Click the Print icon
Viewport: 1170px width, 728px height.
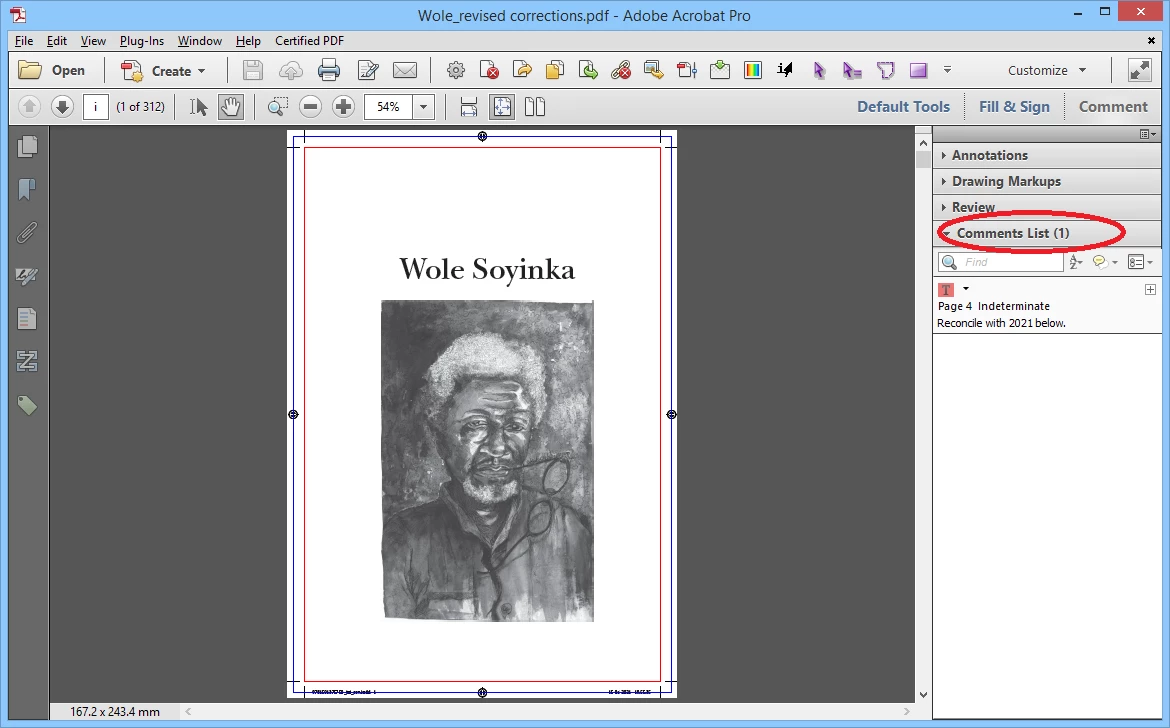329,71
